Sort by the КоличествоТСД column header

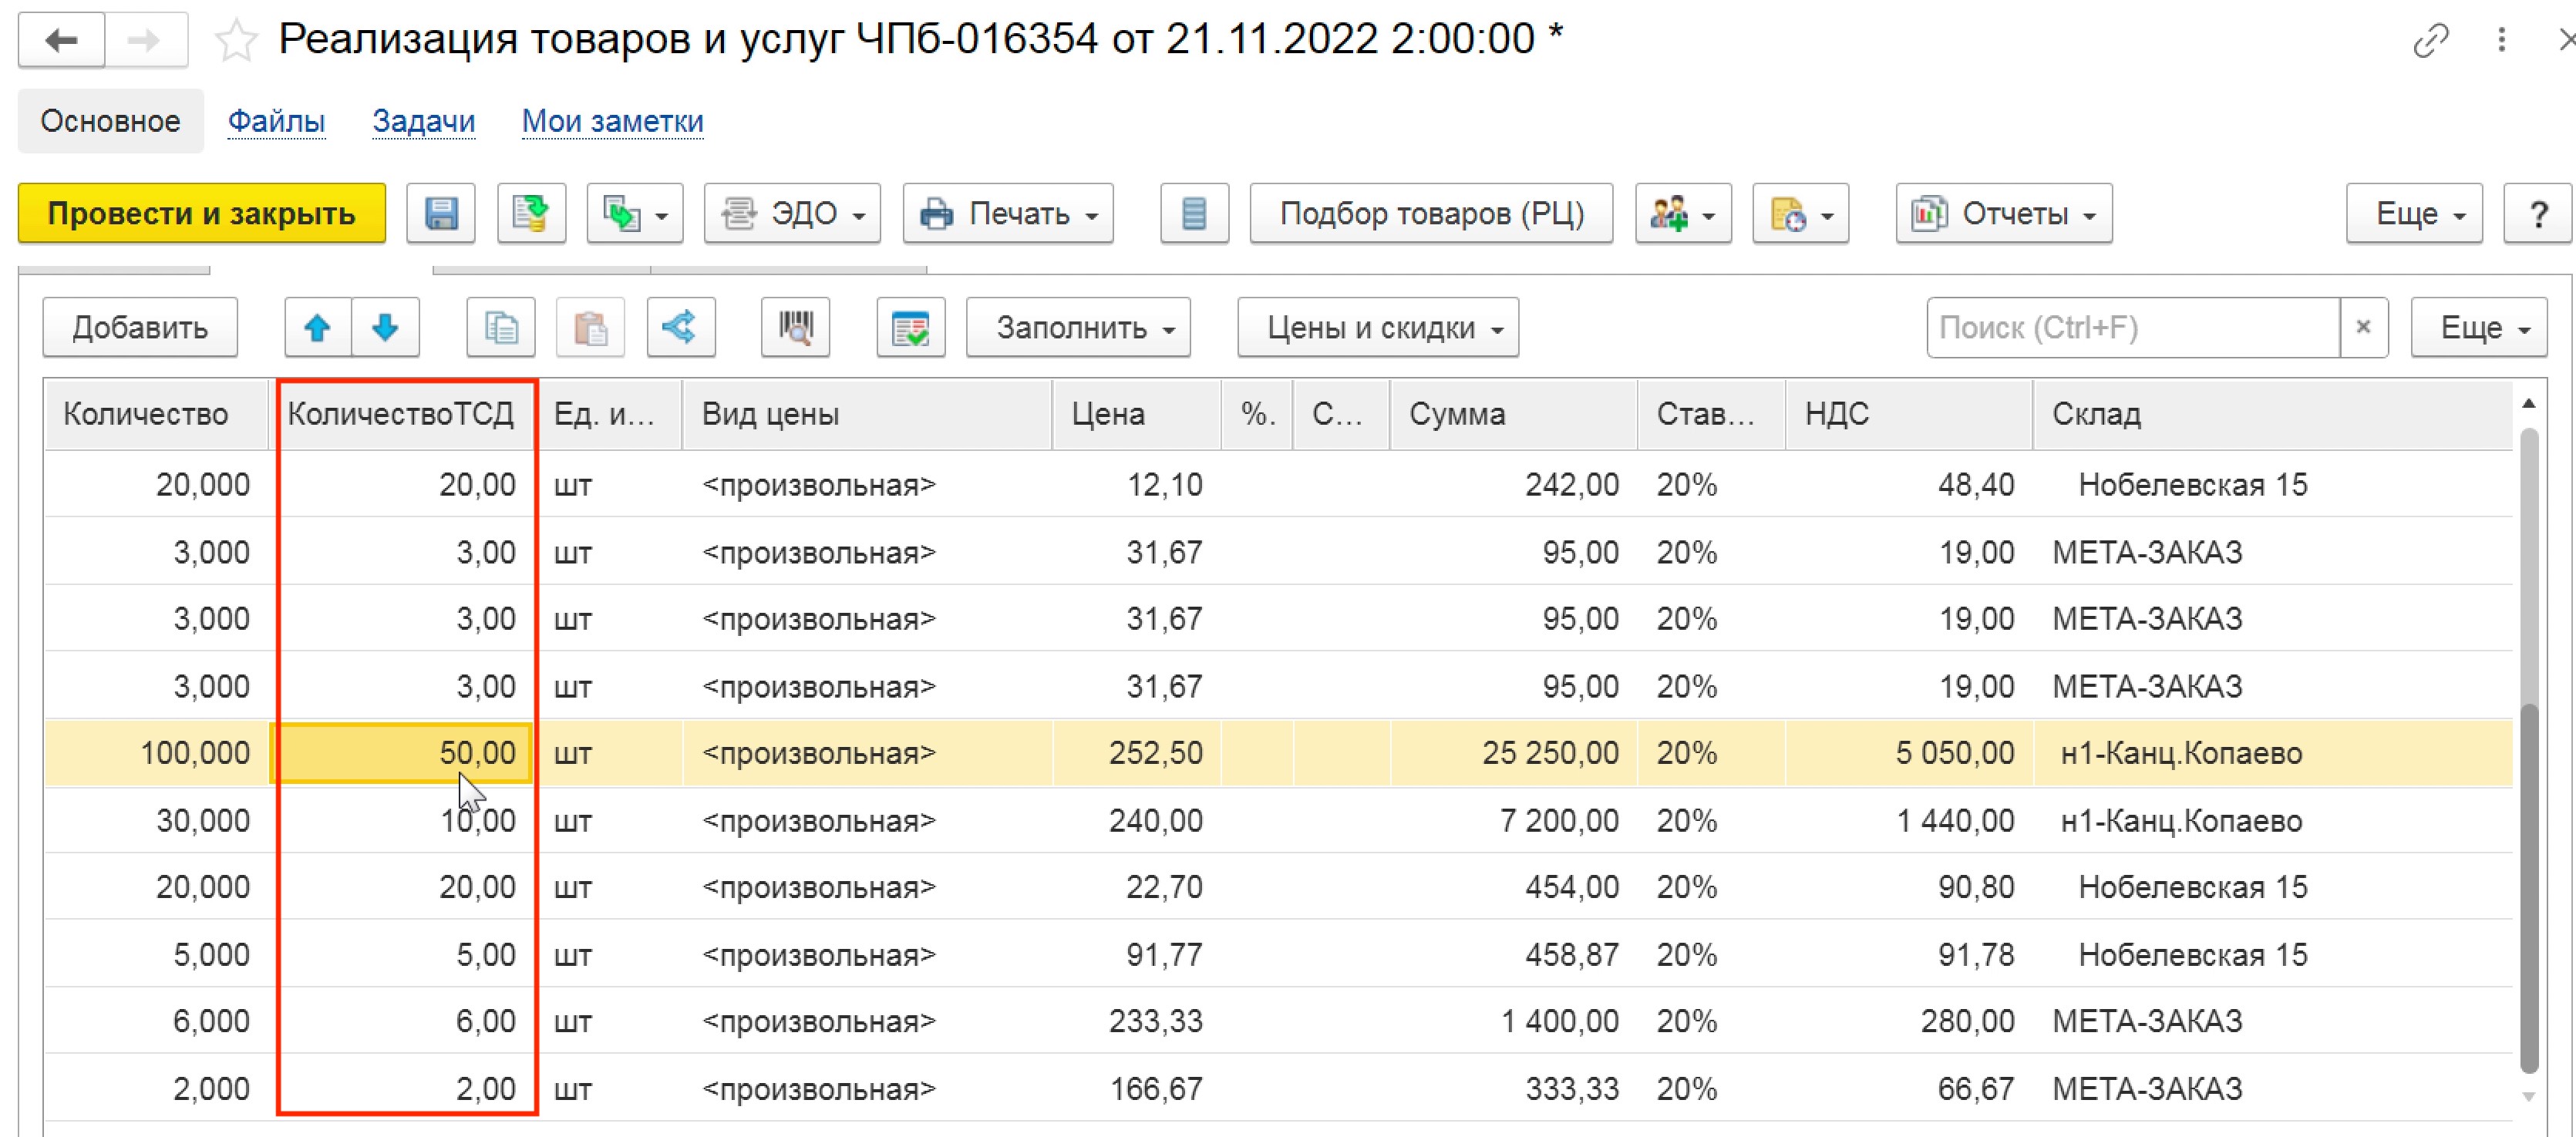pos(400,414)
